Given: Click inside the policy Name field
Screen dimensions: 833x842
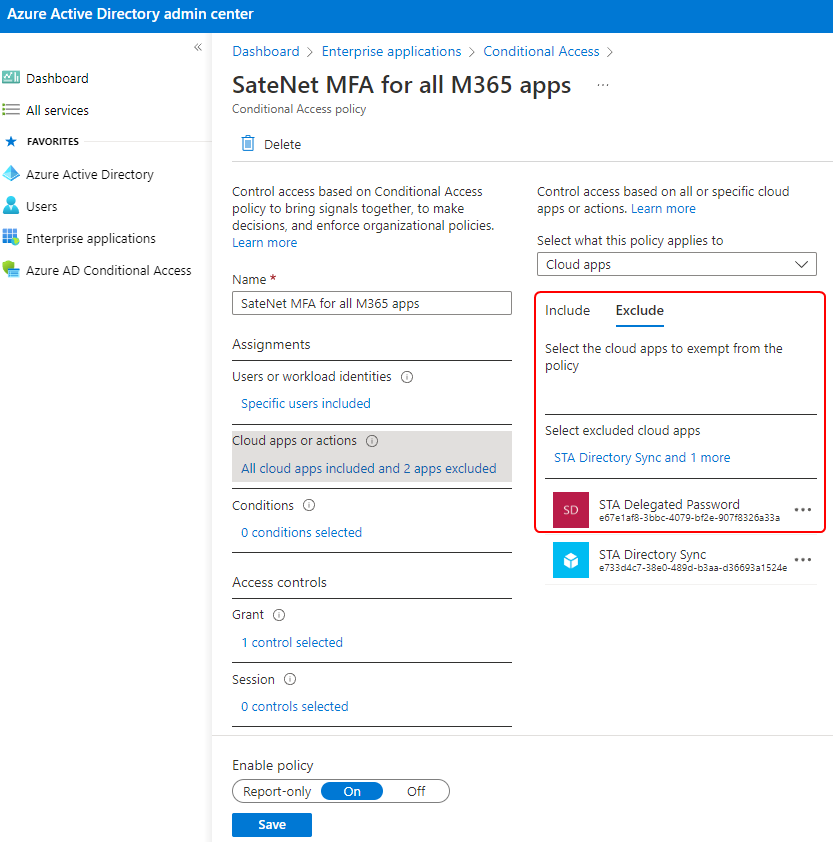Looking at the screenshot, I should pyautogui.click(x=371, y=303).
